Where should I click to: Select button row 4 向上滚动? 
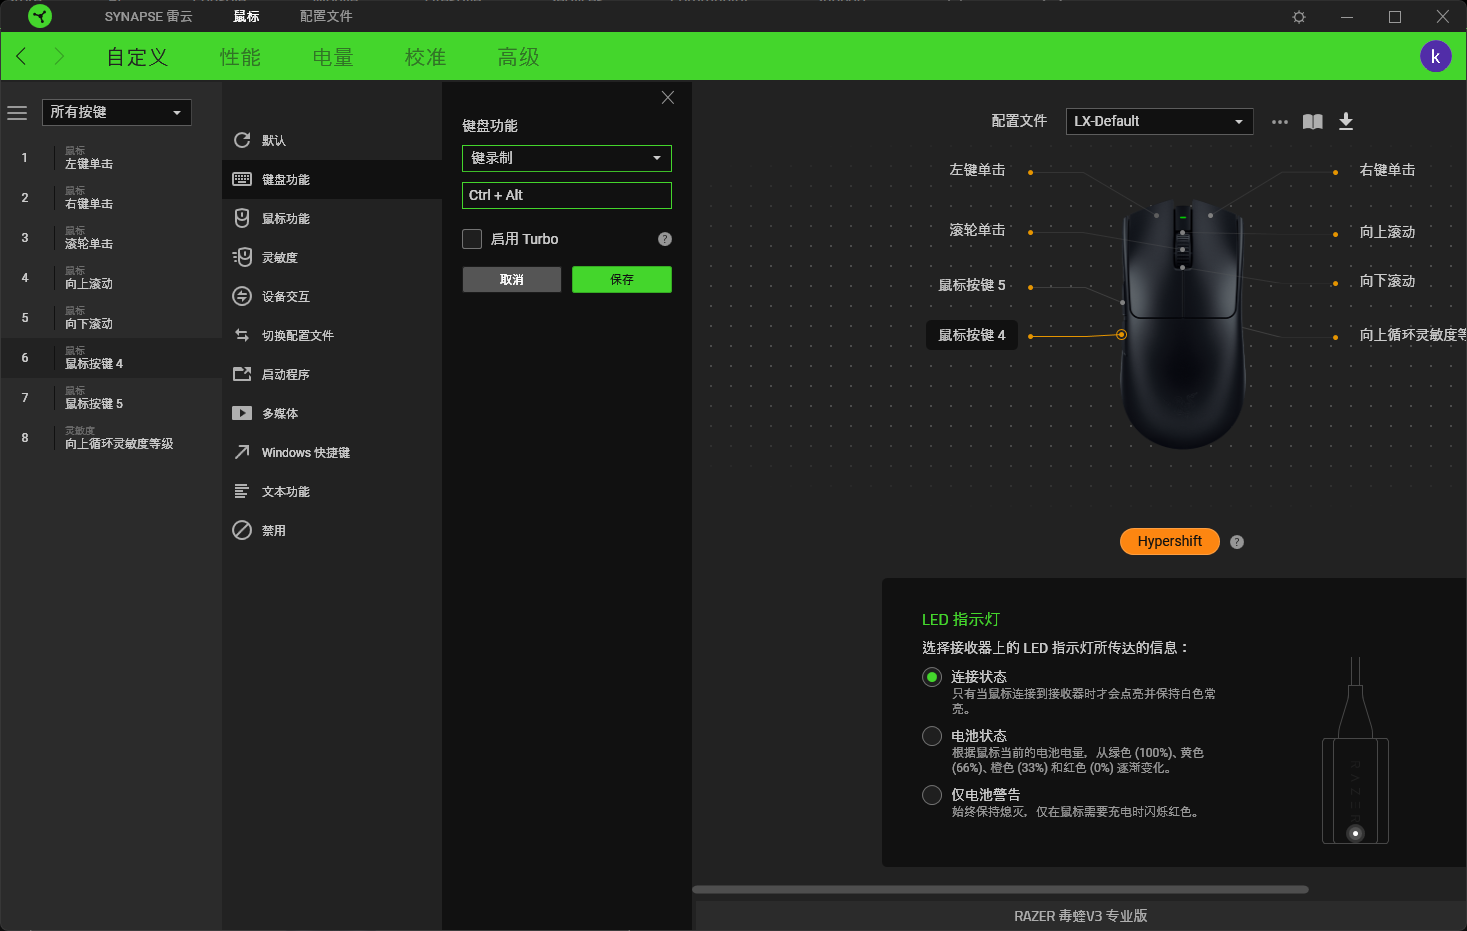[111, 278]
